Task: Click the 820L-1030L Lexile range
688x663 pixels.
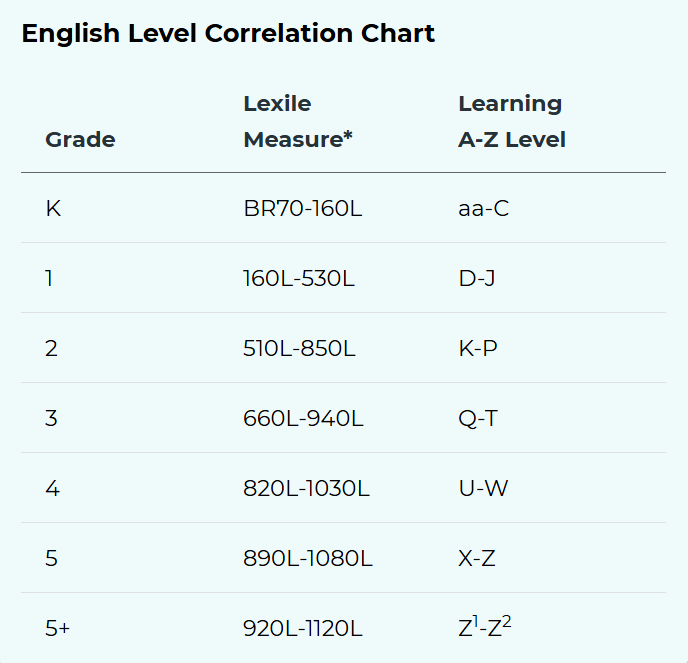Action: tap(306, 488)
